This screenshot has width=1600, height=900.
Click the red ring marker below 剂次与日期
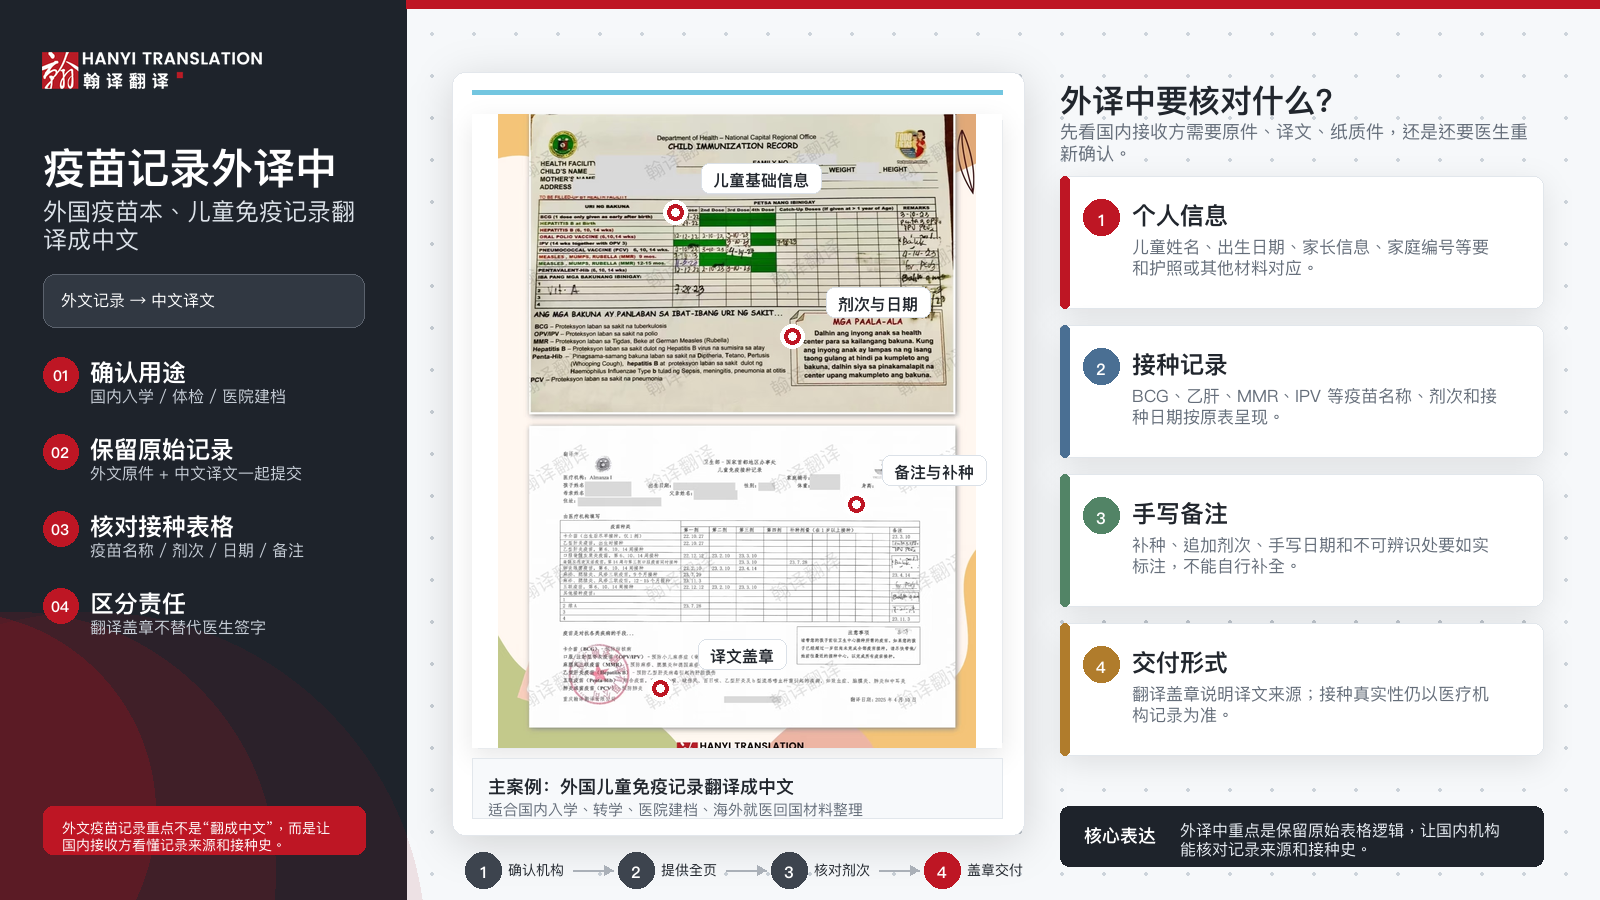[793, 337]
